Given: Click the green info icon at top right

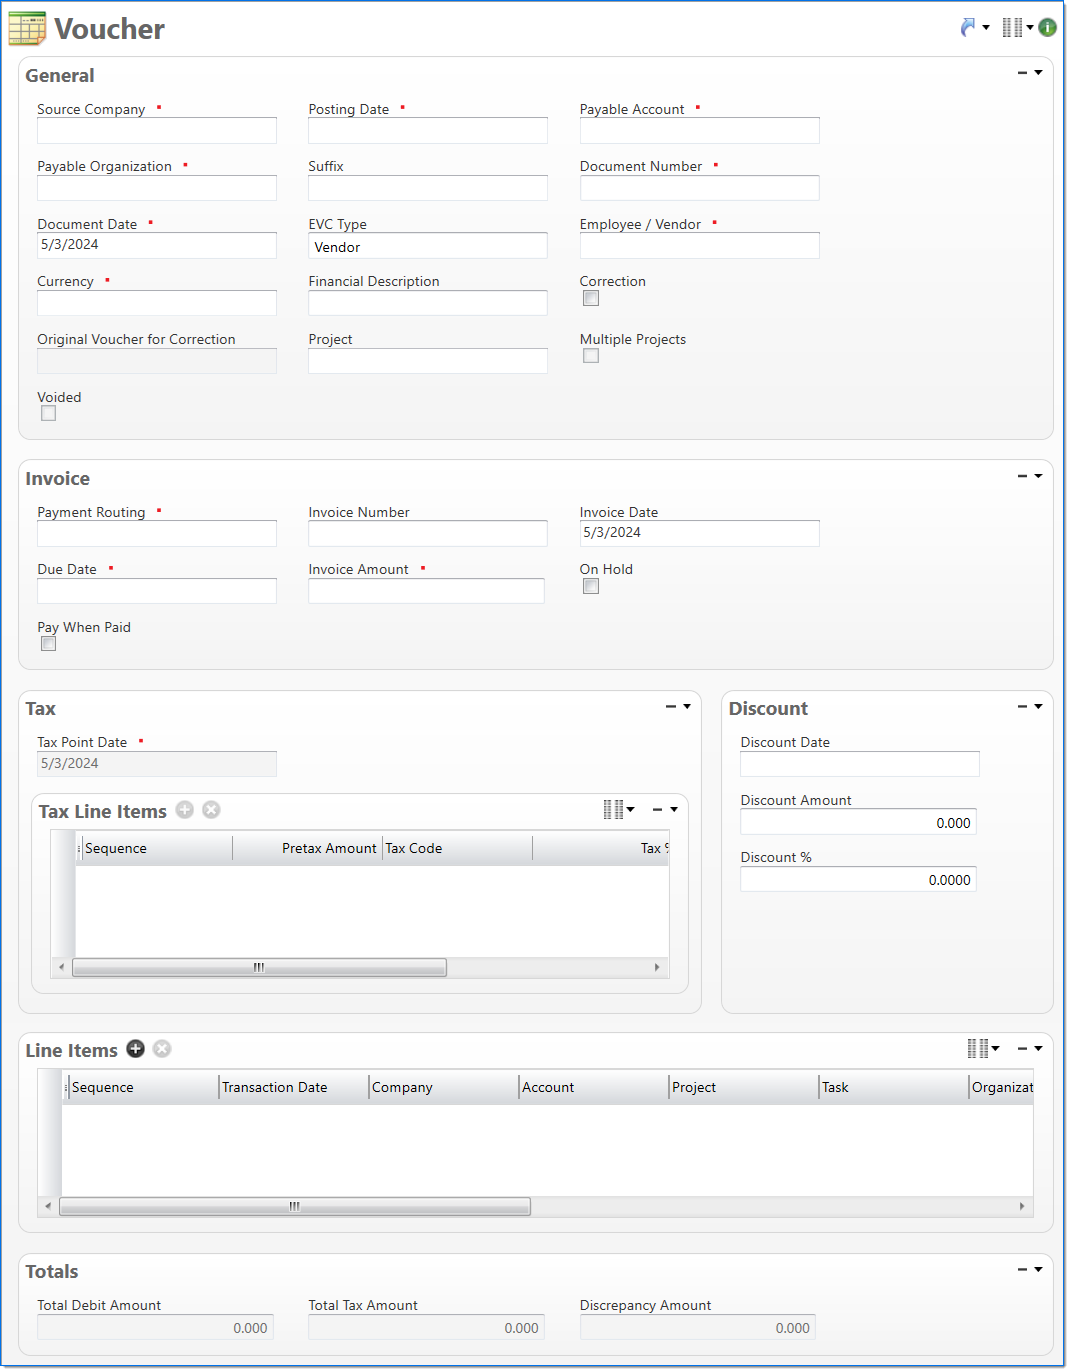Looking at the screenshot, I should (1047, 28).
